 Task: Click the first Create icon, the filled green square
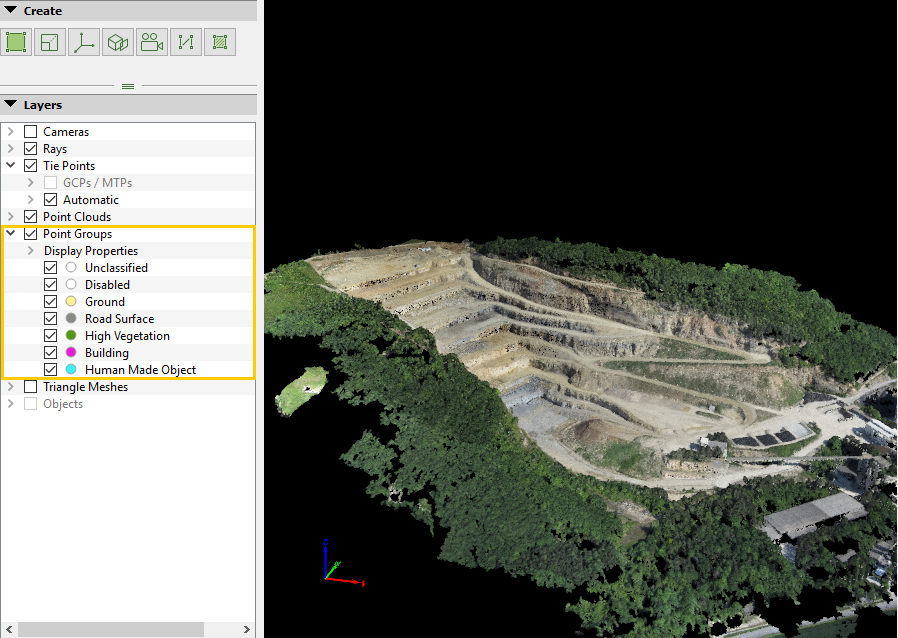tap(16, 42)
